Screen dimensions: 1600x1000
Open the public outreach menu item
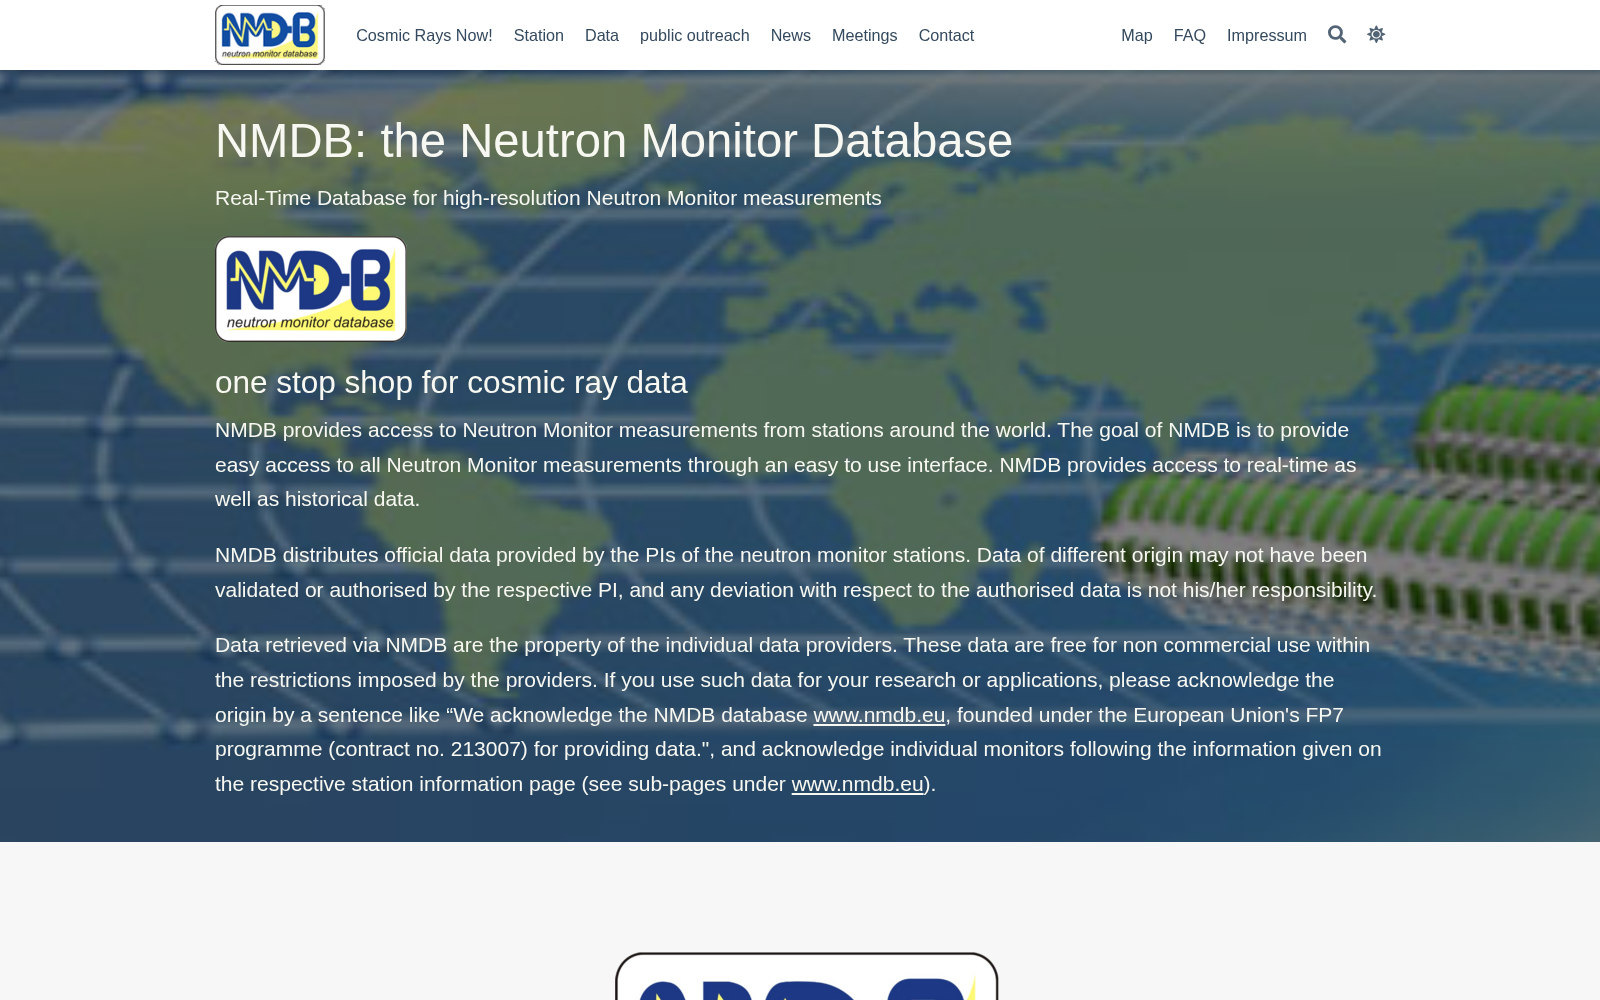pos(695,35)
